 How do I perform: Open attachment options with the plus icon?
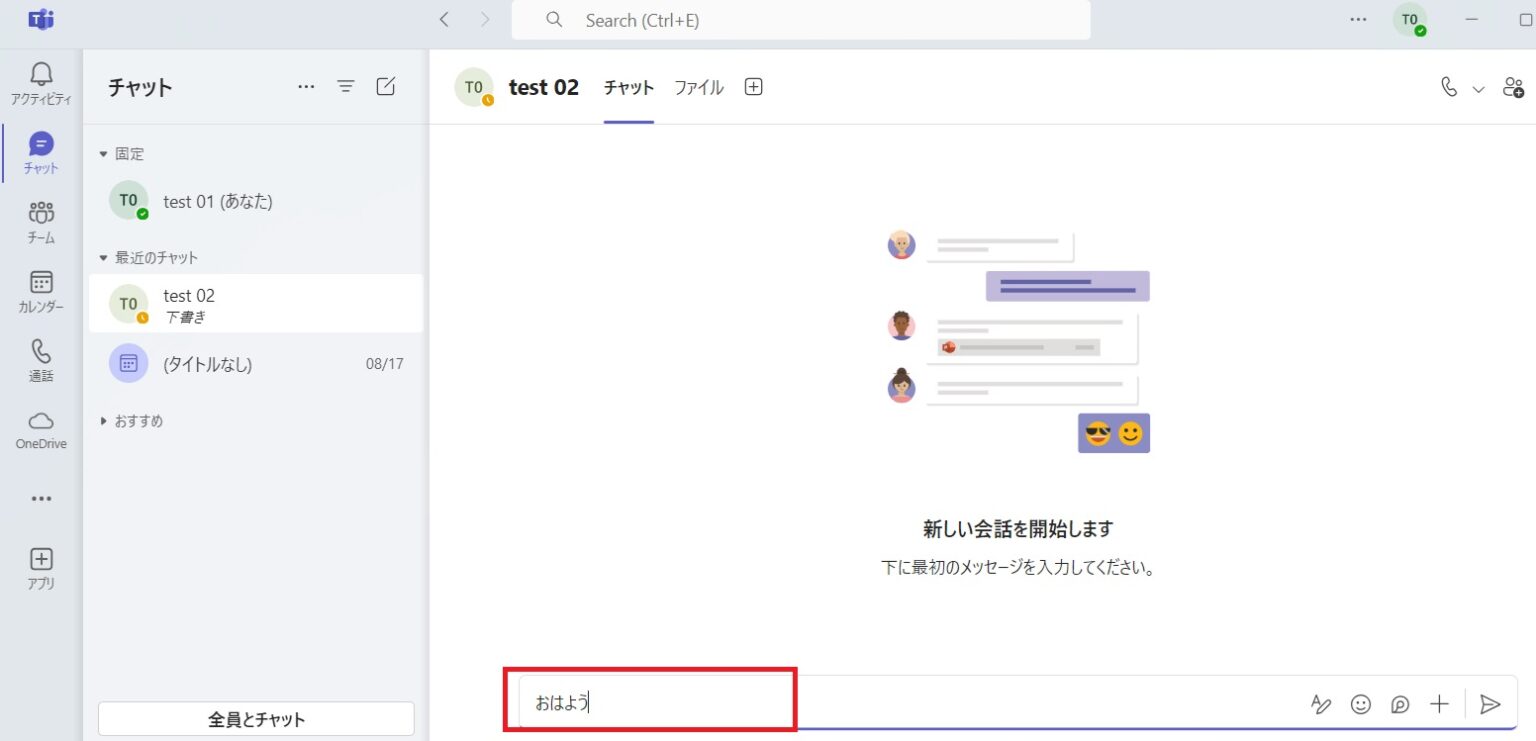point(1439,704)
